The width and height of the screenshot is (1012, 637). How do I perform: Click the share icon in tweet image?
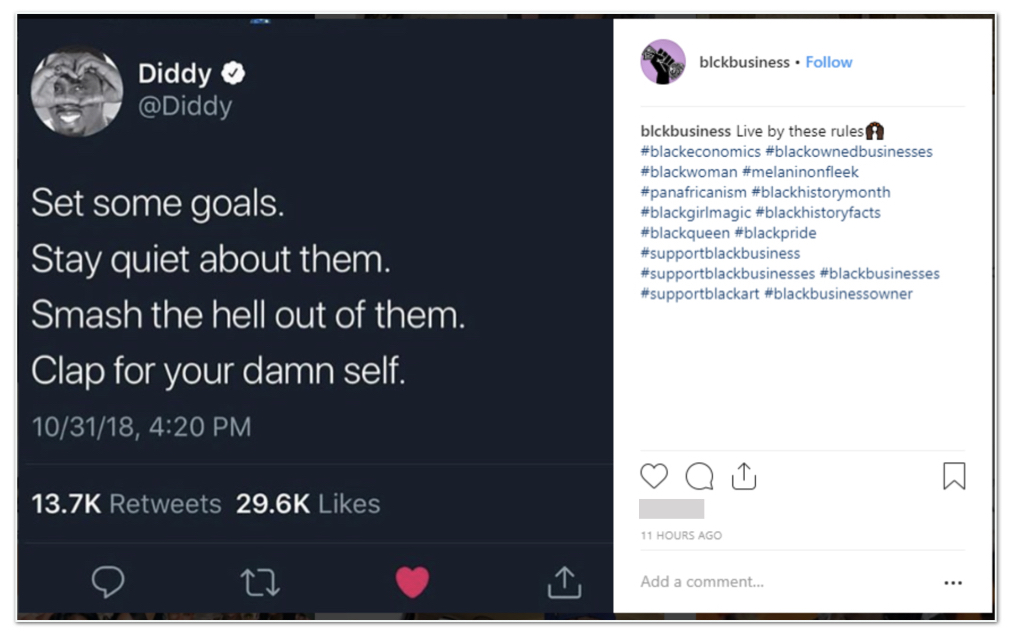pyautogui.click(x=564, y=582)
